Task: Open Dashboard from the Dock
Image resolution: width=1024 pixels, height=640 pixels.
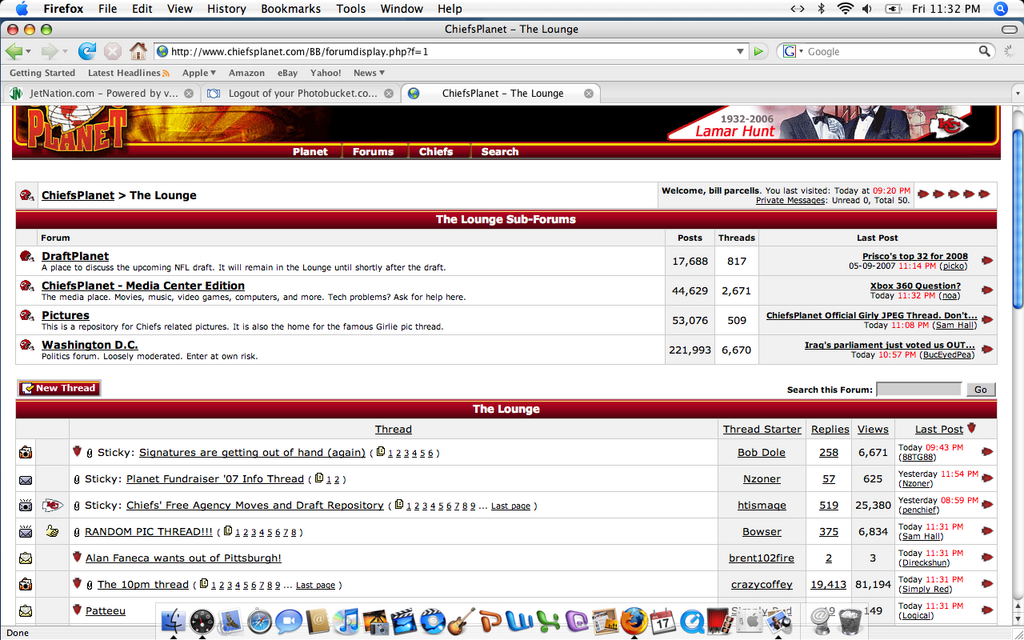Action: pyautogui.click(x=202, y=620)
